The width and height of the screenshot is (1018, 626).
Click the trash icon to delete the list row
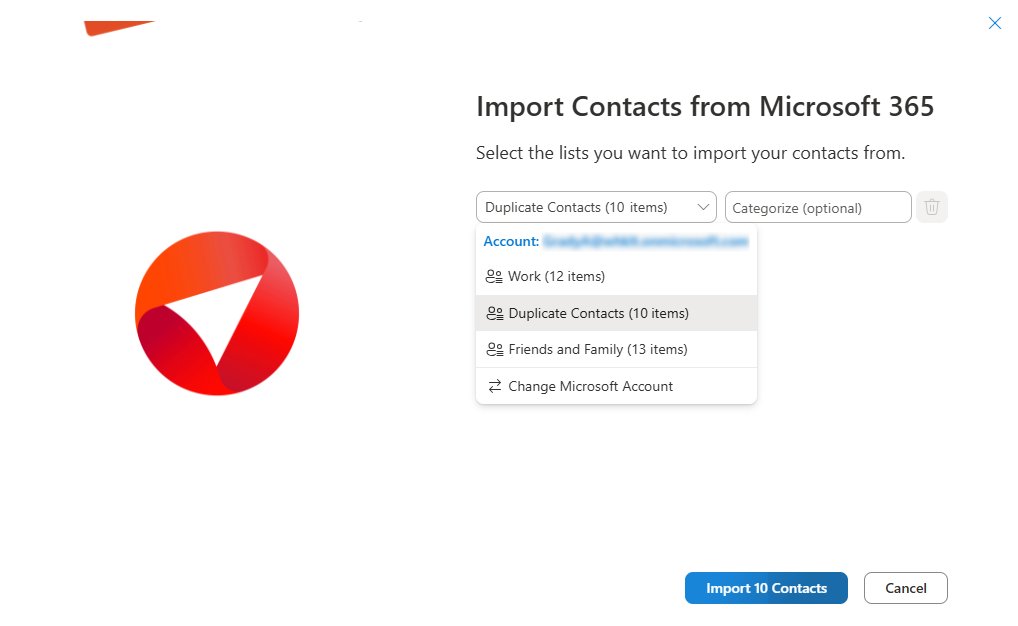pyautogui.click(x=931, y=207)
